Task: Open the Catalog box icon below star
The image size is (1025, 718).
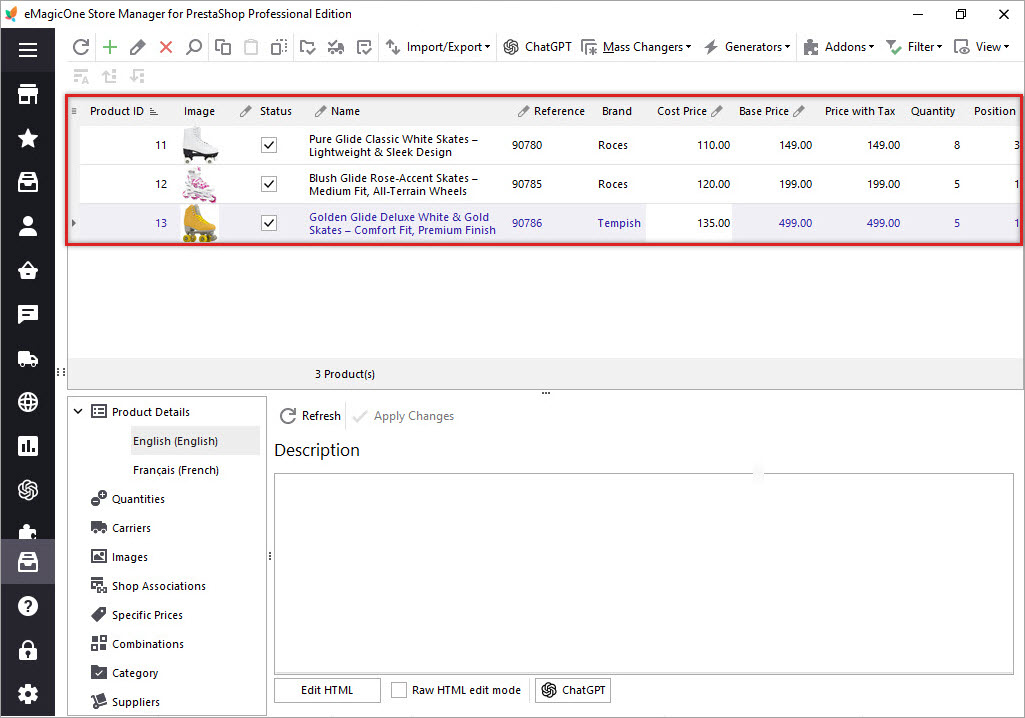Action: coord(27,182)
